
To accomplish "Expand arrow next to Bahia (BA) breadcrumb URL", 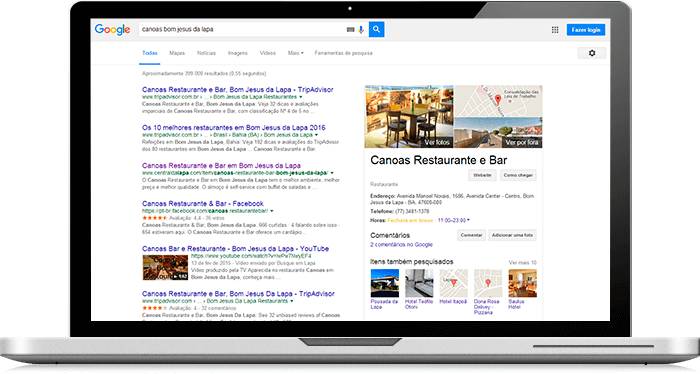I will coord(317,135).
